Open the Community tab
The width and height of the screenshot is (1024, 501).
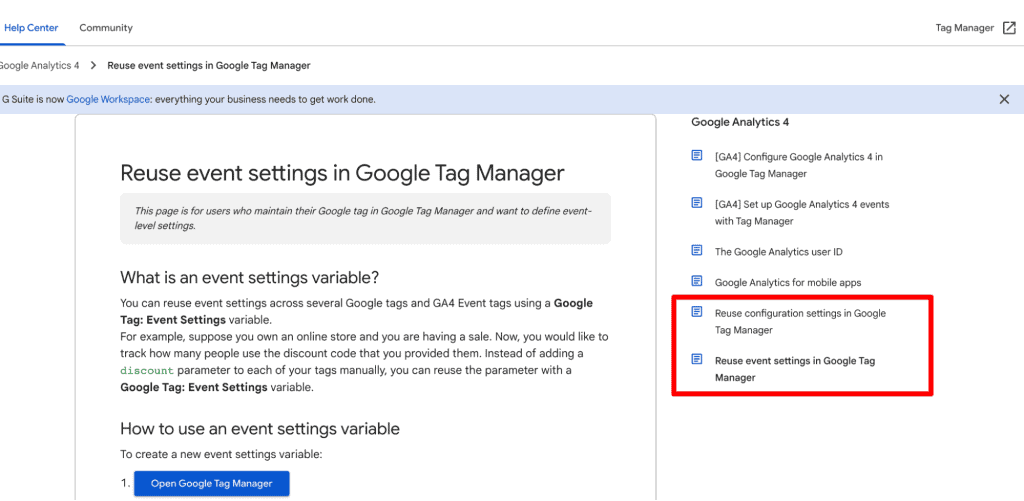point(106,28)
